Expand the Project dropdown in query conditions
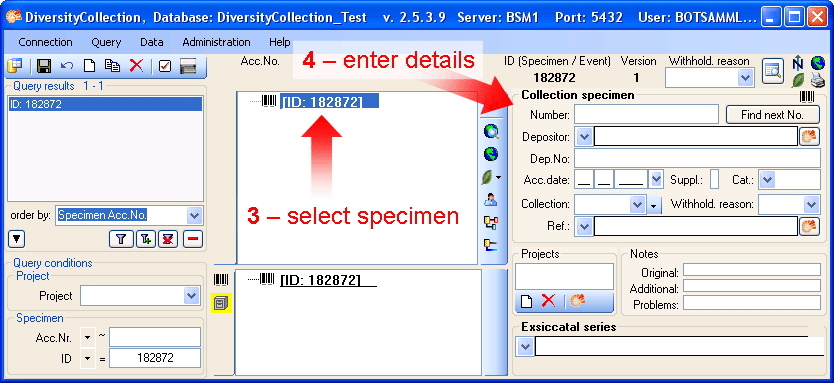This screenshot has height=383, width=834. 190,296
